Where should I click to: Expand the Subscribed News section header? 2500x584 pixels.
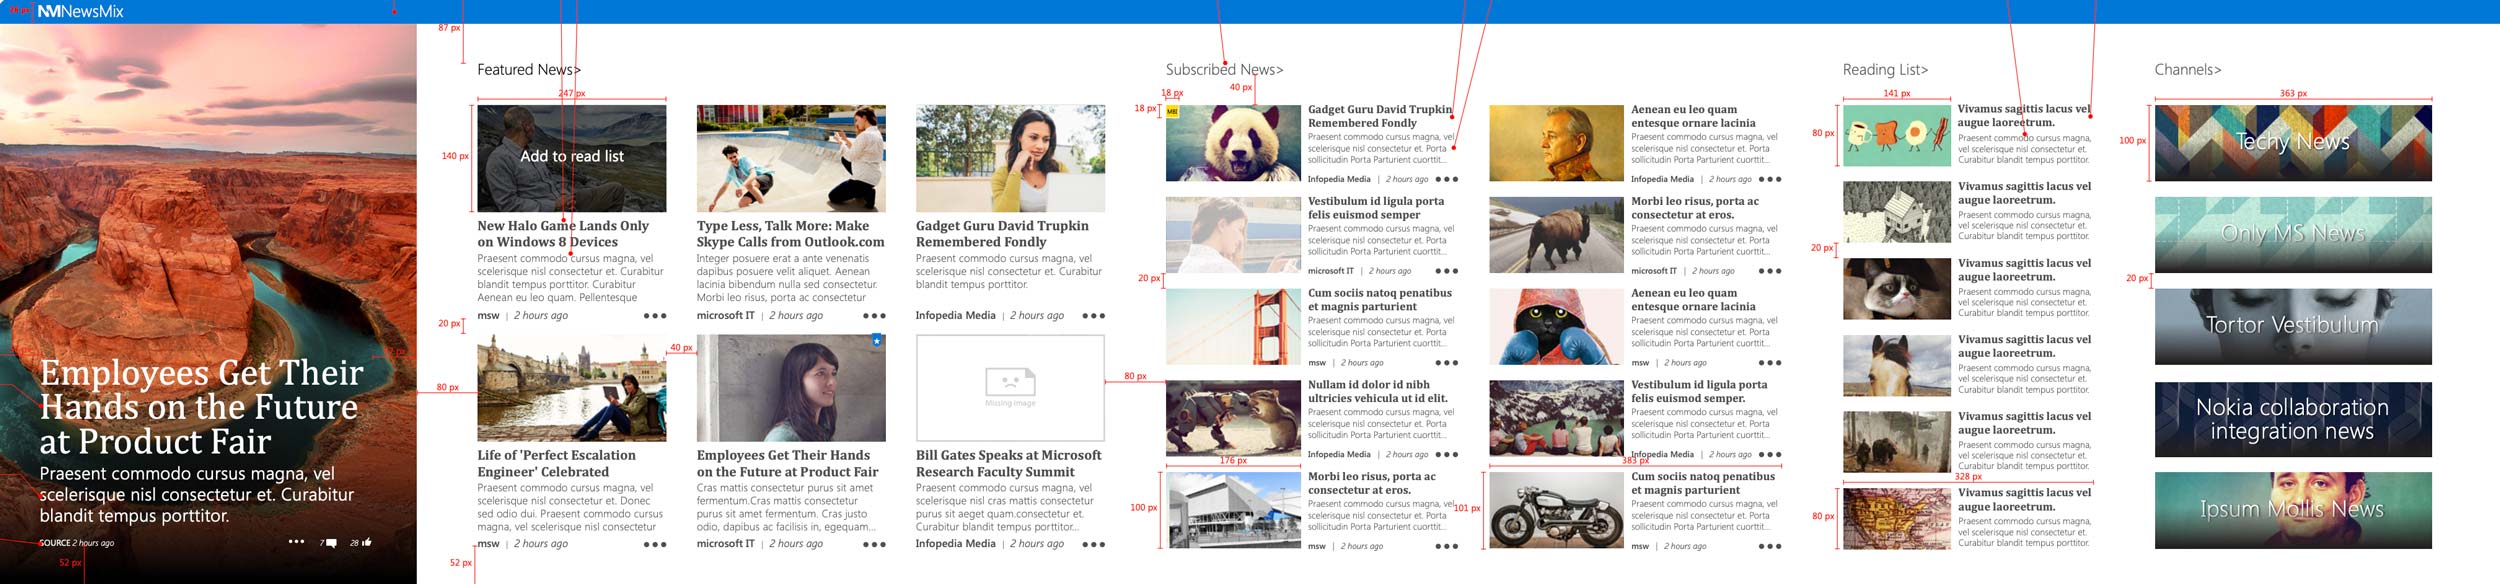coord(1224,70)
